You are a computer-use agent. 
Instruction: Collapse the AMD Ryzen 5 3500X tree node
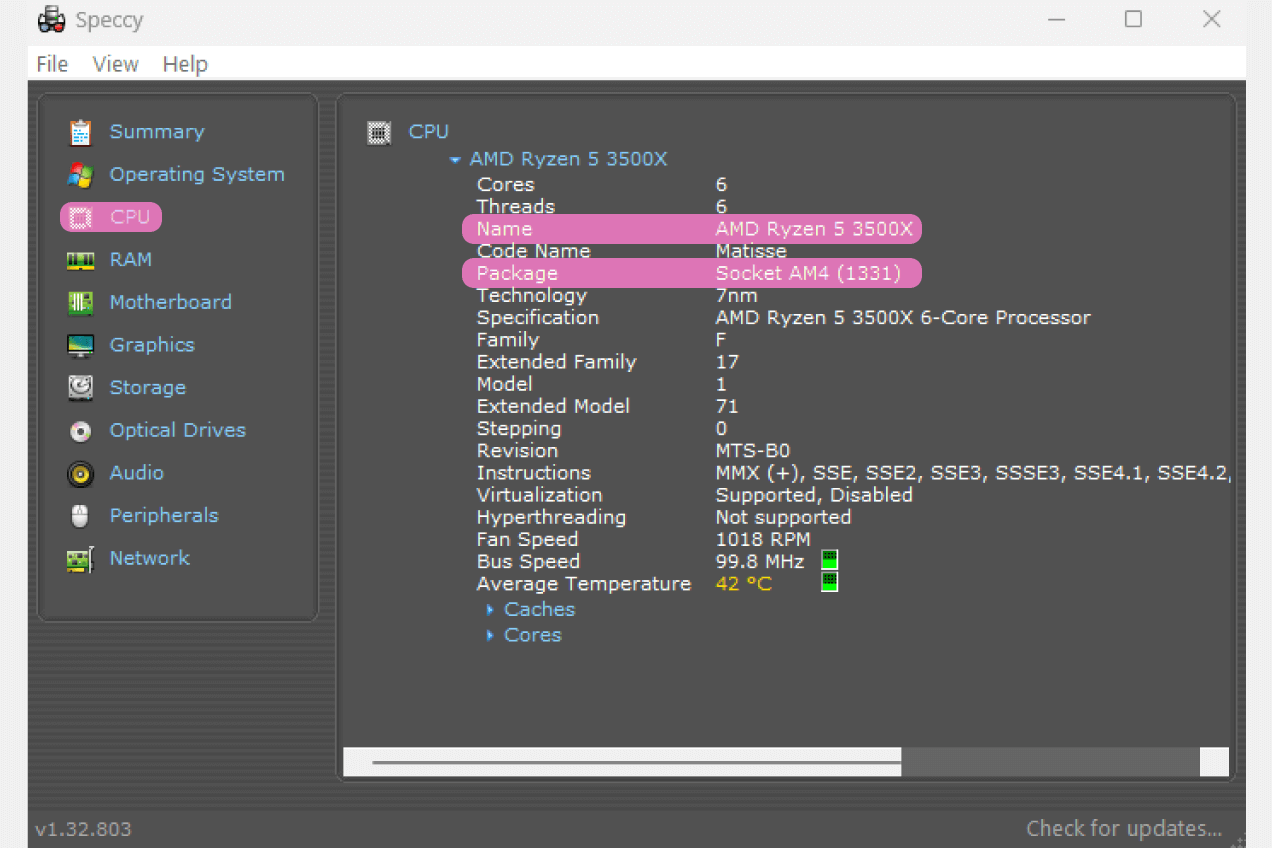pos(455,159)
